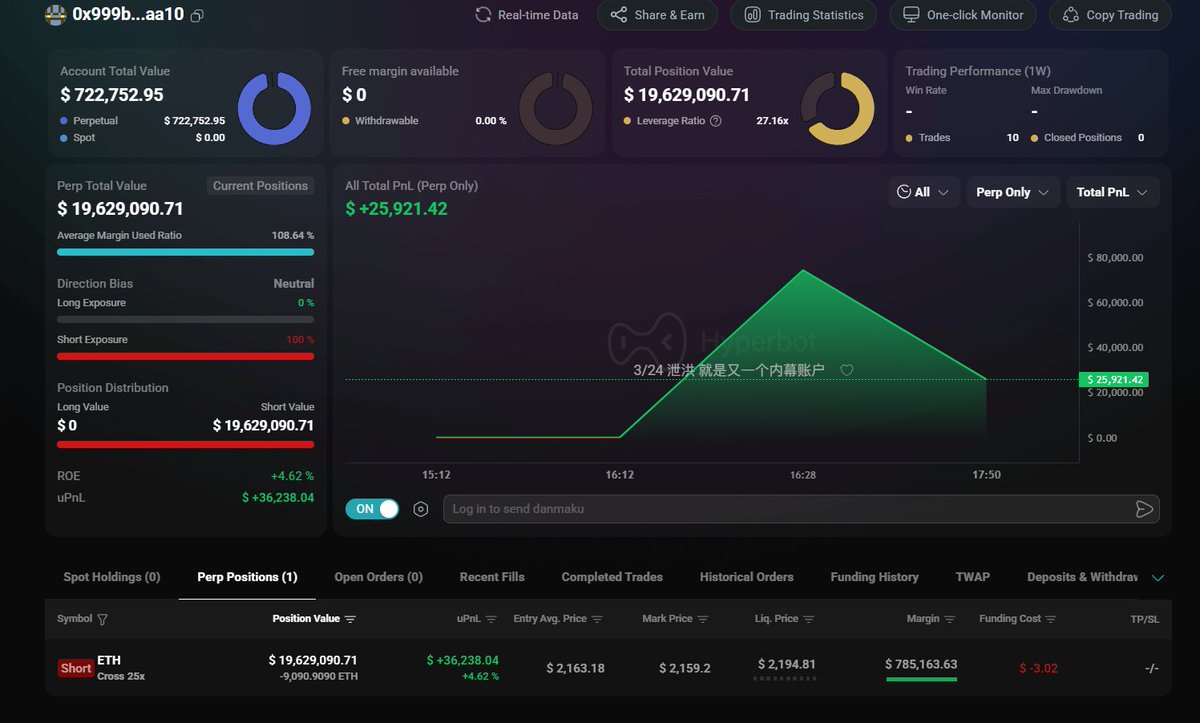Click the Average Margin Used Ratio bar
The image size is (1200, 723).
point(186,252)
